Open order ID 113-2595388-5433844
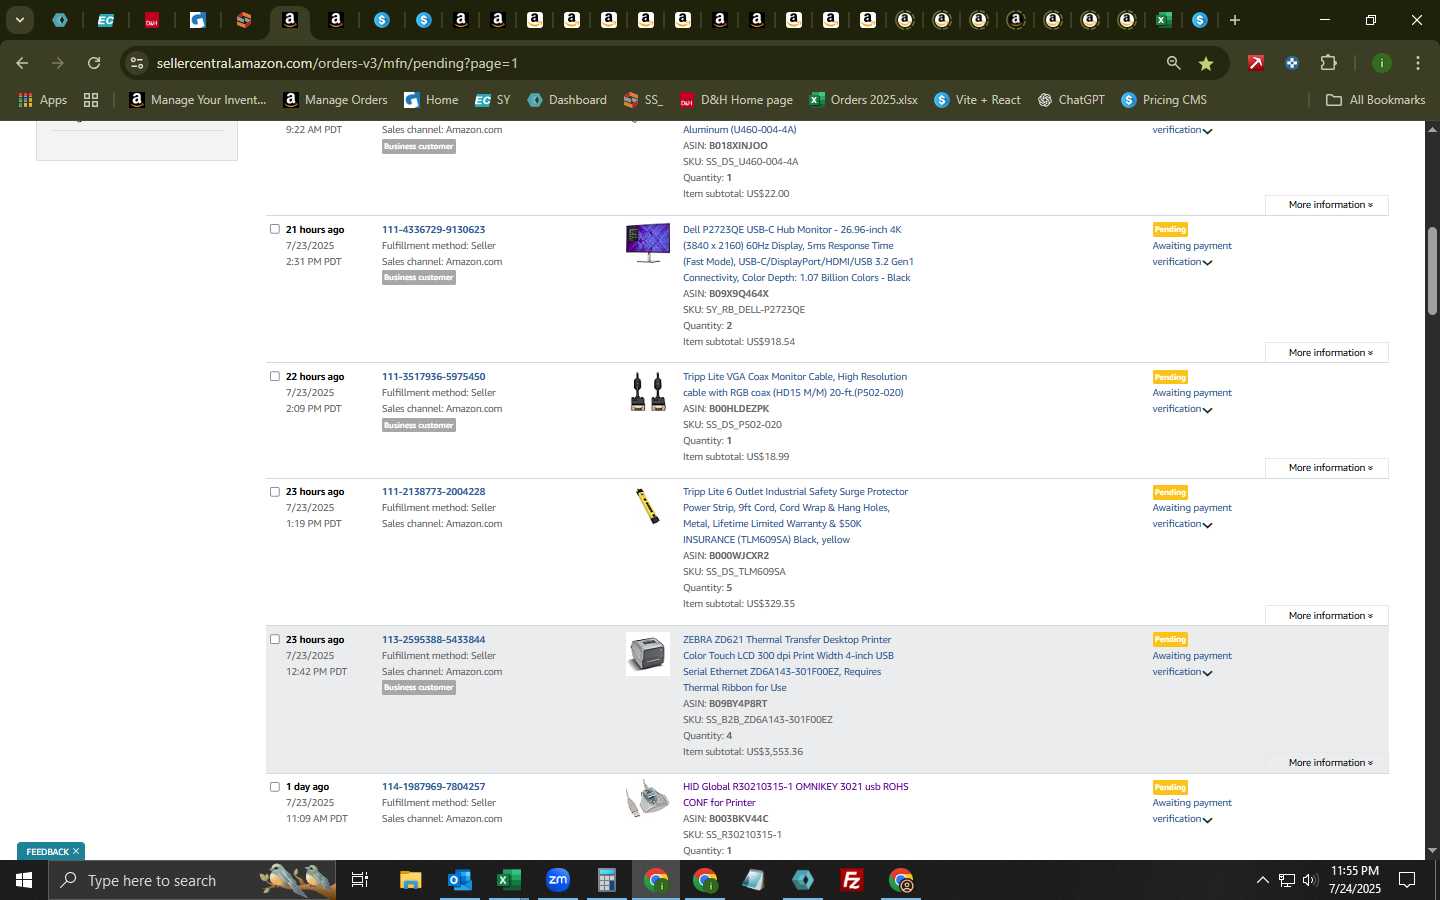The width and height of the screenshot is (1440, 900). coord(433,639)
